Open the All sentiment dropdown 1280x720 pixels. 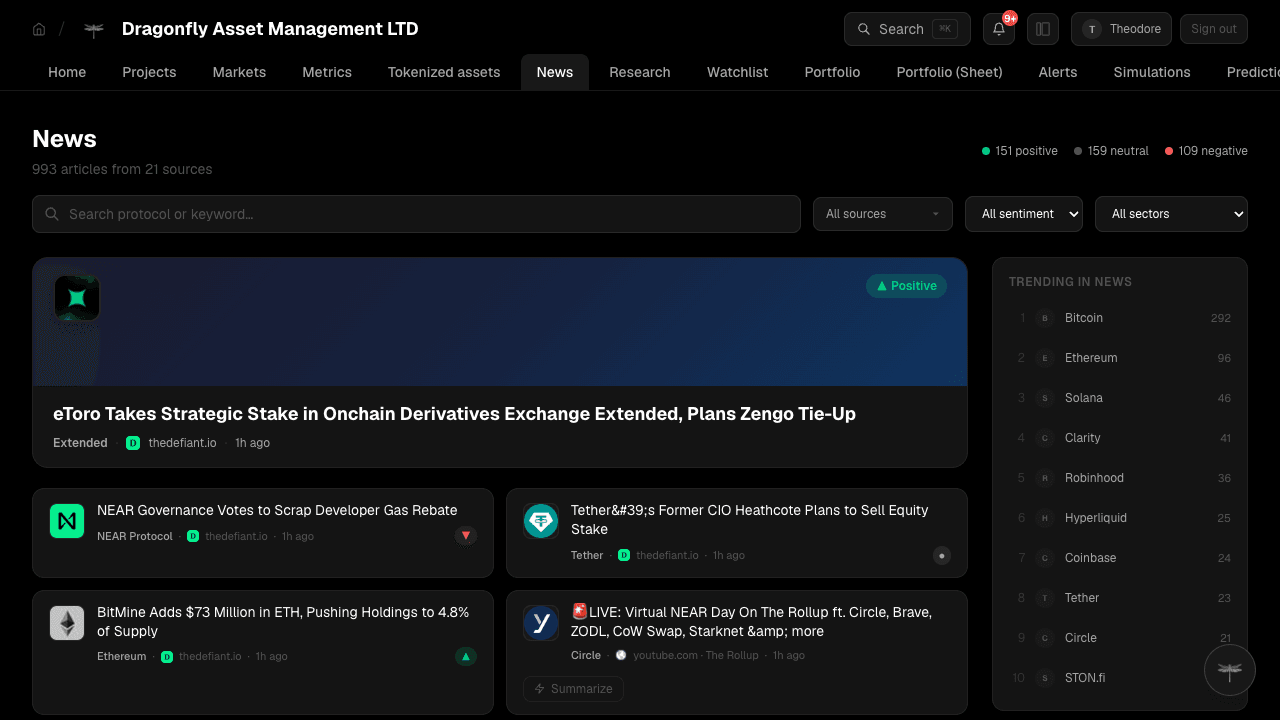pyautogui.click(x=1024, y=214)
